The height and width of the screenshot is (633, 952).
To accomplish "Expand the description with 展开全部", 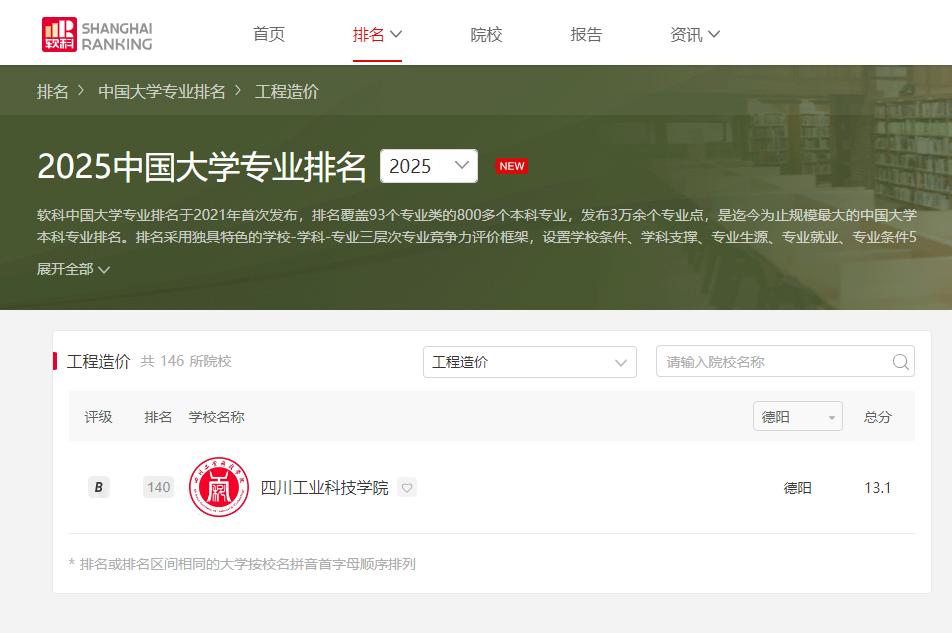I will click(x=73, y=269).
